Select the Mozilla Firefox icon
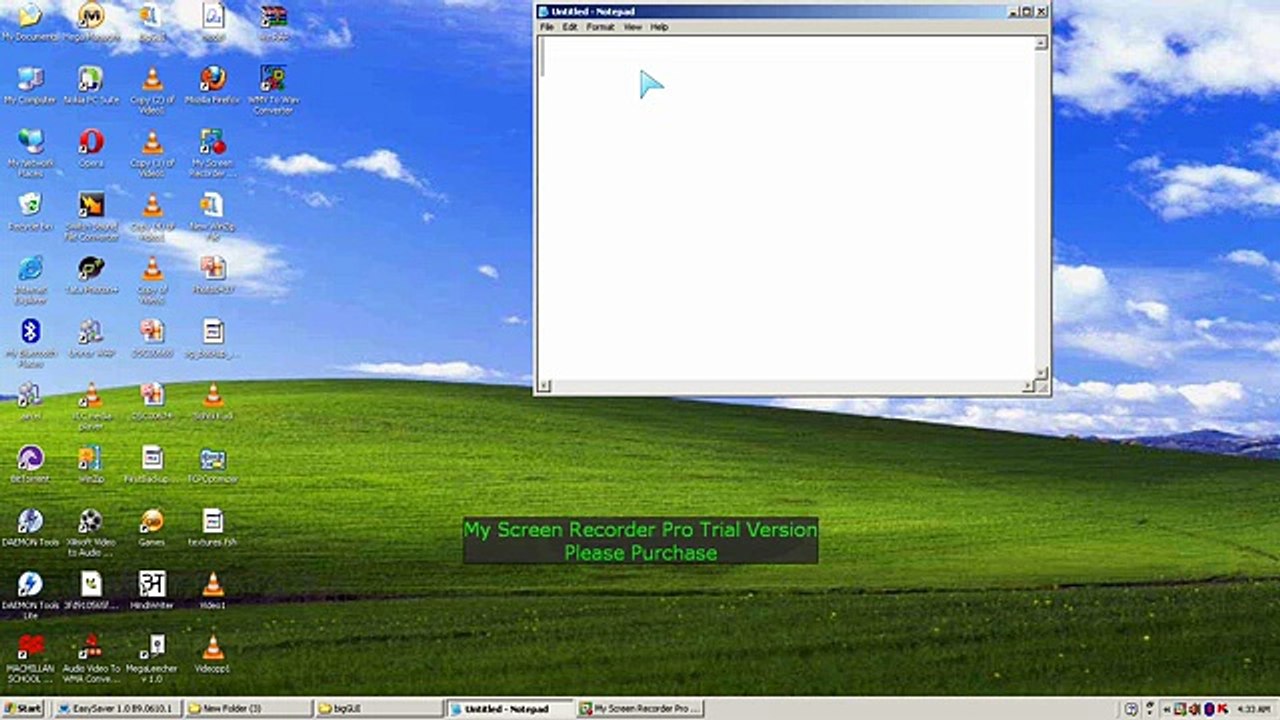The width and height of the screenshot is (1280, 720). [212, 86]
